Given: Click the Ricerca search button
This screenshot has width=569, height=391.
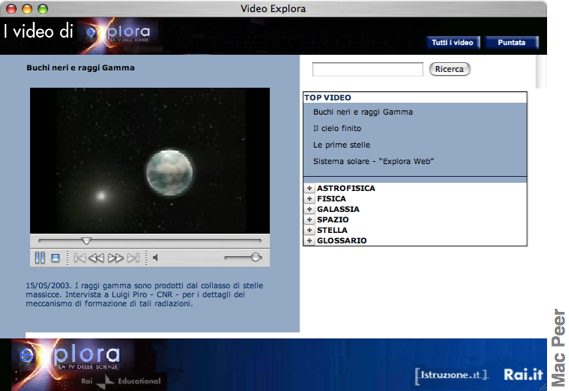Looking at the screenshot, I should pos(449,69).
